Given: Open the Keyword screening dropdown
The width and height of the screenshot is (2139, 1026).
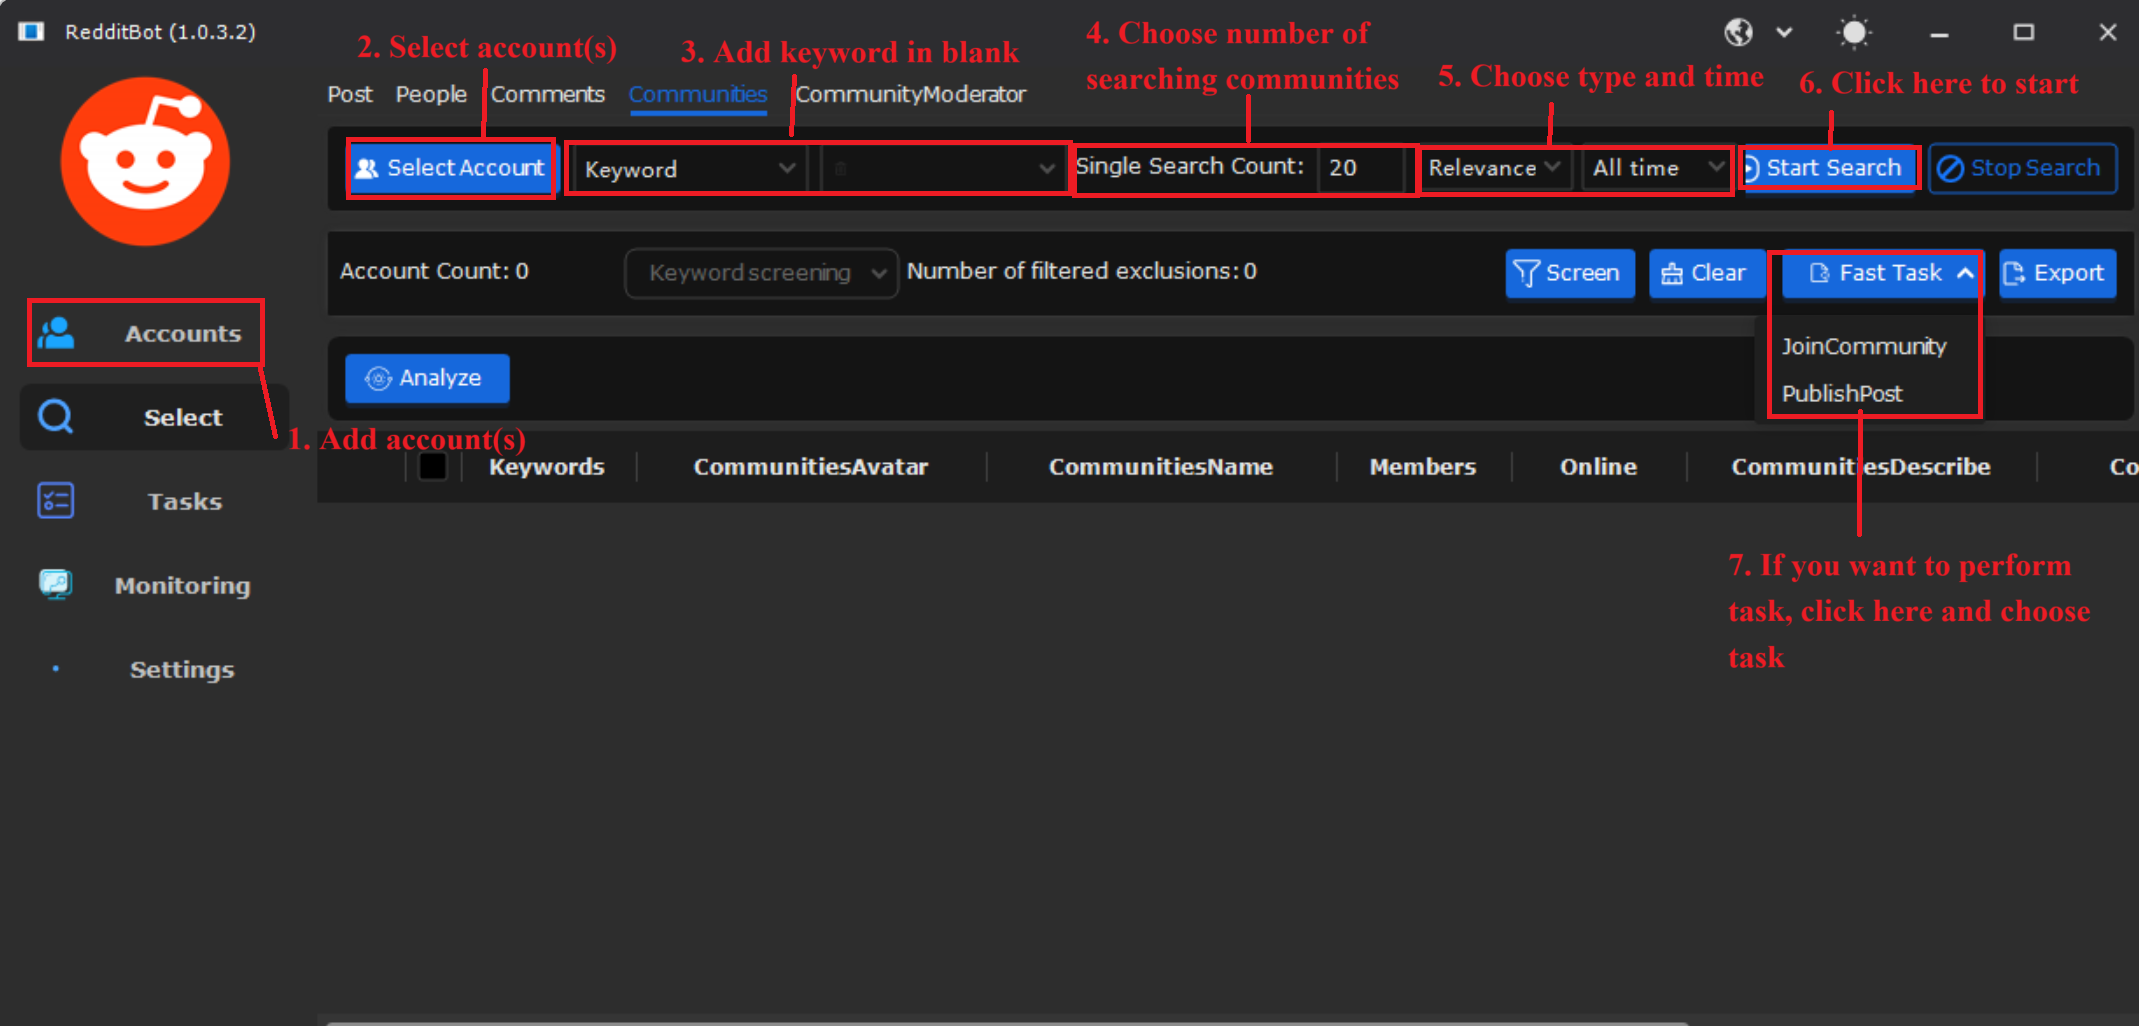Looking at the screenshot, I should coord(761,273).
